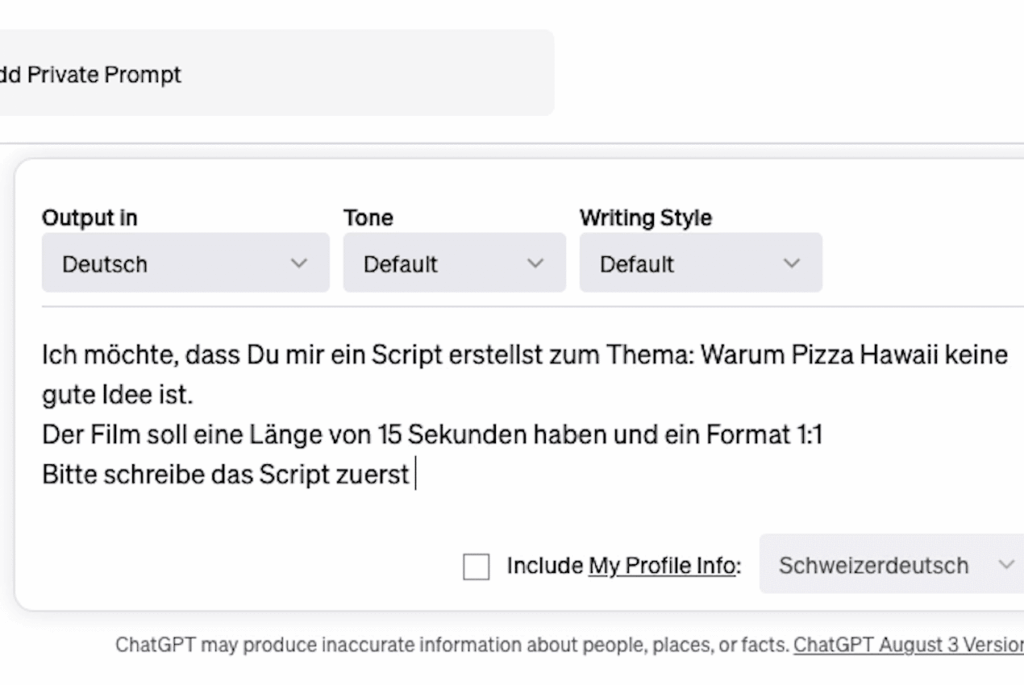1024x685 pixels.
Task: Click the first prompt line about Pizza Hawaii
Action: coord(525,355)
